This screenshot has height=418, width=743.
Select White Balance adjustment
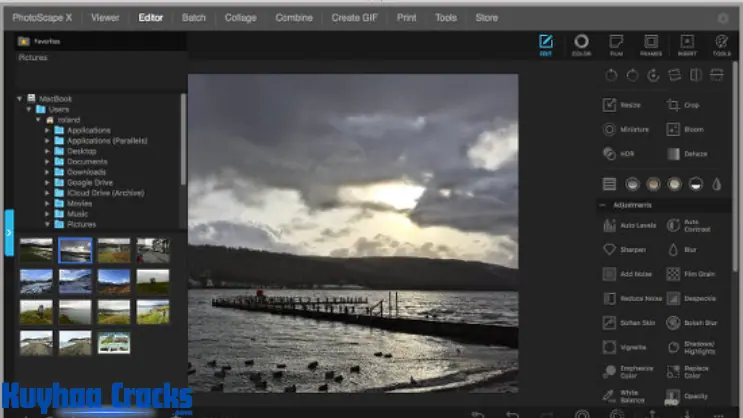[624, 396]
